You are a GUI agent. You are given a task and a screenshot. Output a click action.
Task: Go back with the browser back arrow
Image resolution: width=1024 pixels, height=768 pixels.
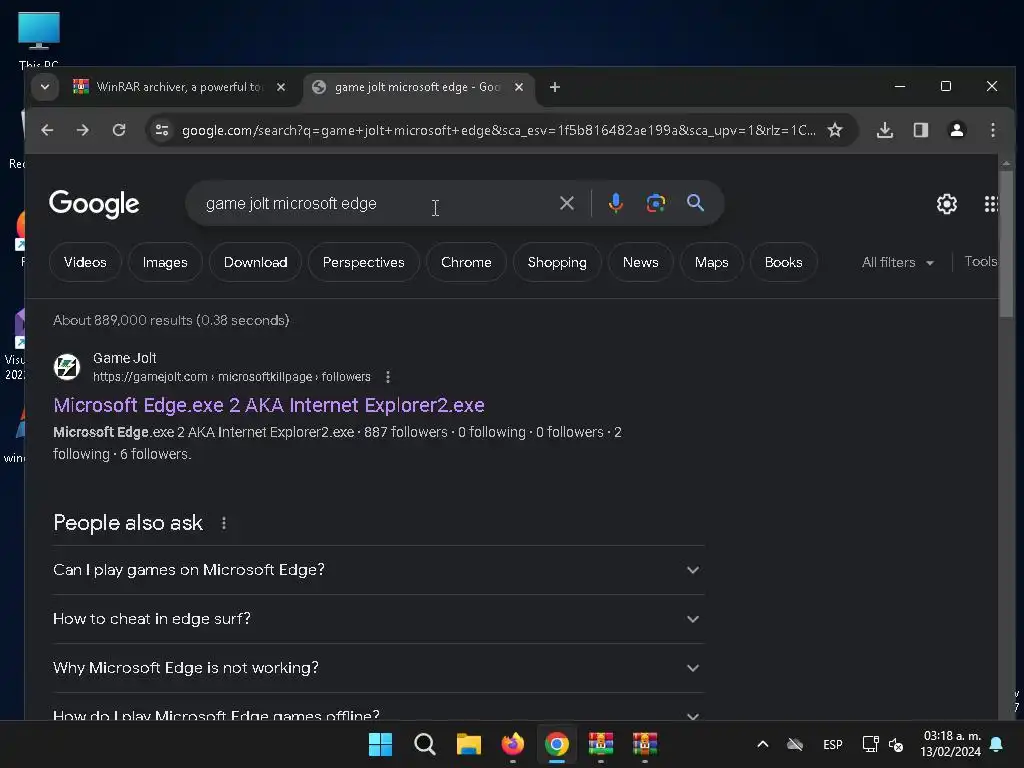coord(47,130)
